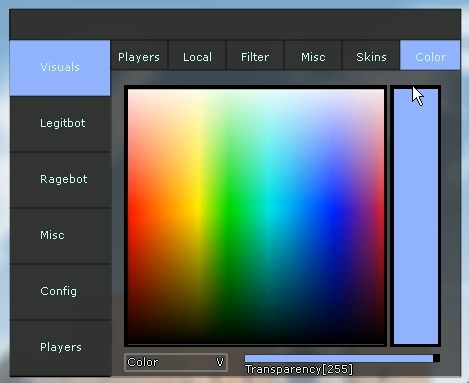Open the Legitbot section
The height and width of the screenshot is (383, 469).
[60, 124]
